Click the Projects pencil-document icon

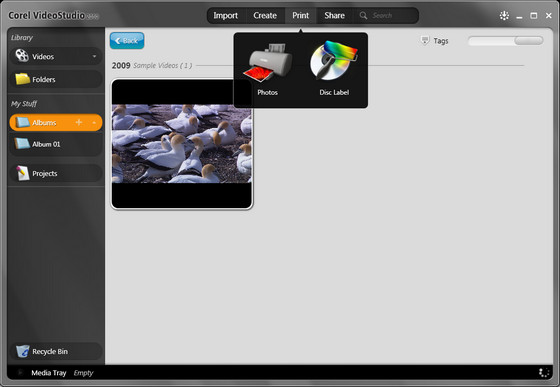[22, 173]
